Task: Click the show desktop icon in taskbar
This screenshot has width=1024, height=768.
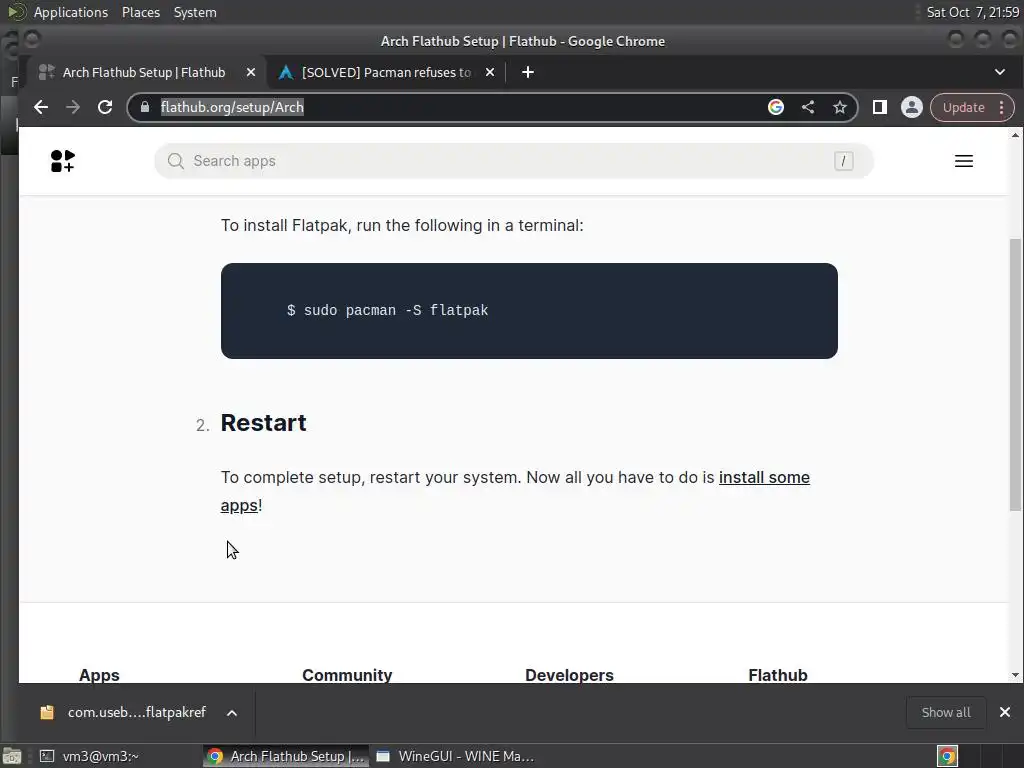Action: click(12, 756)
